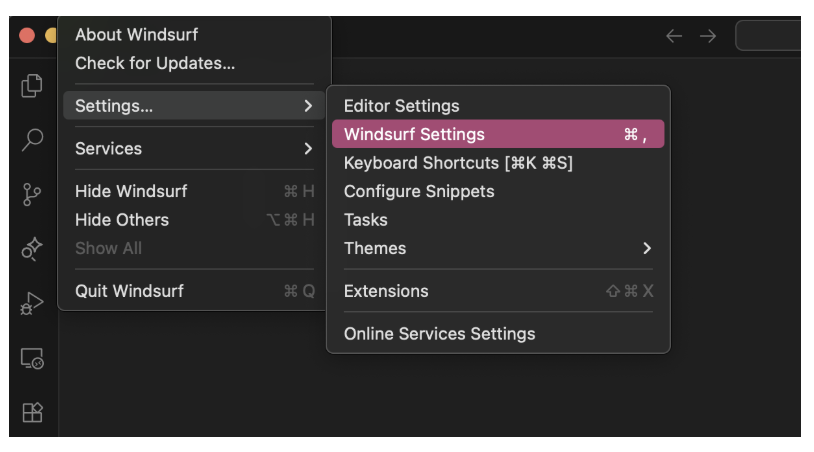Open the Extensions icon in activity bar
Screen dimensions: 814x452
pyautogui.click(x=32, y=412)
